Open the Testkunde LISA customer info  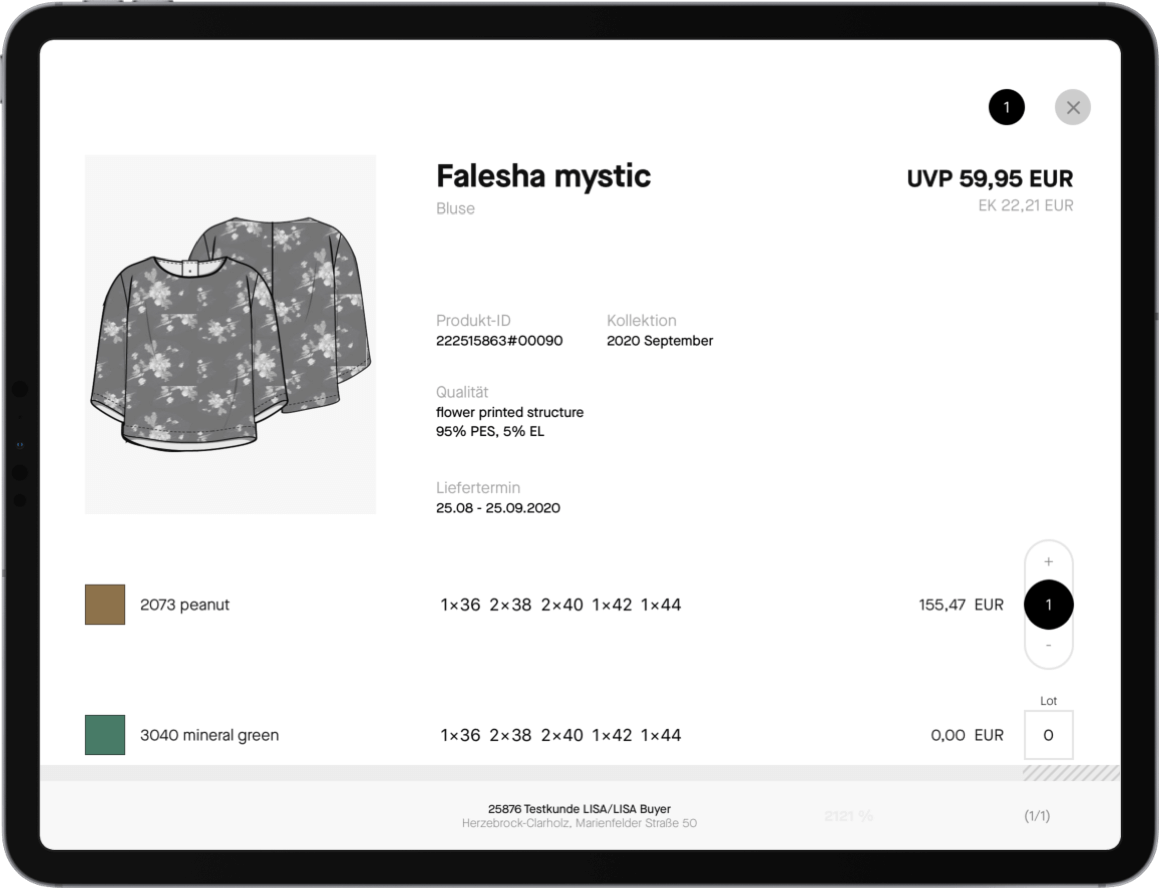tap(579, 815)
